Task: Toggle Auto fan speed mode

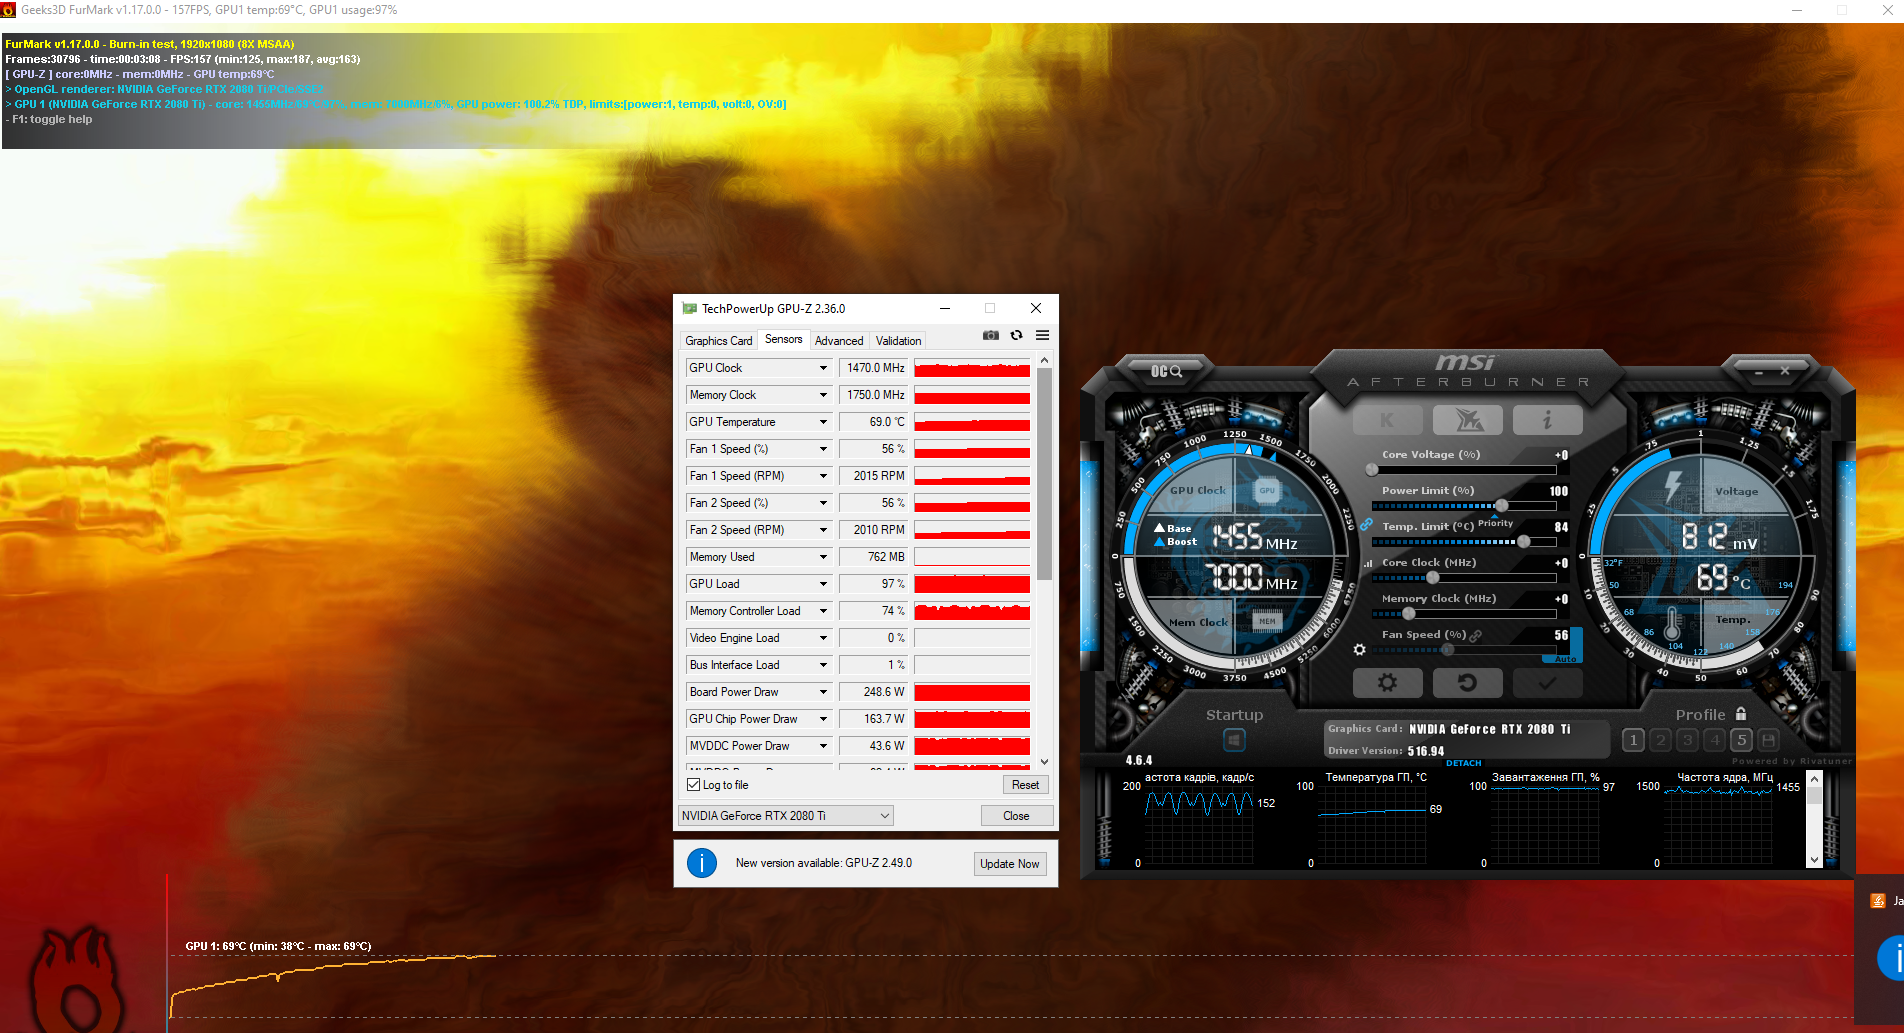Action: [1565, 659]
